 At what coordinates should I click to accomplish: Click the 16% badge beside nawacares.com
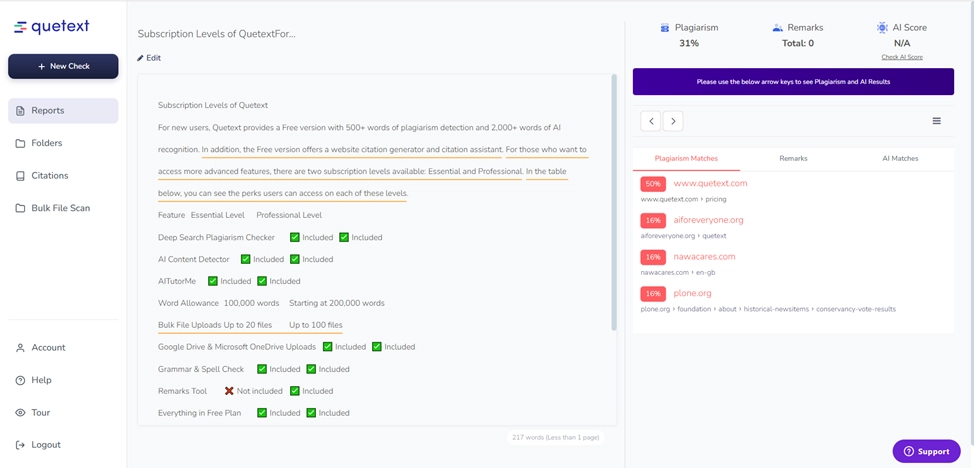tap(653, 257)
